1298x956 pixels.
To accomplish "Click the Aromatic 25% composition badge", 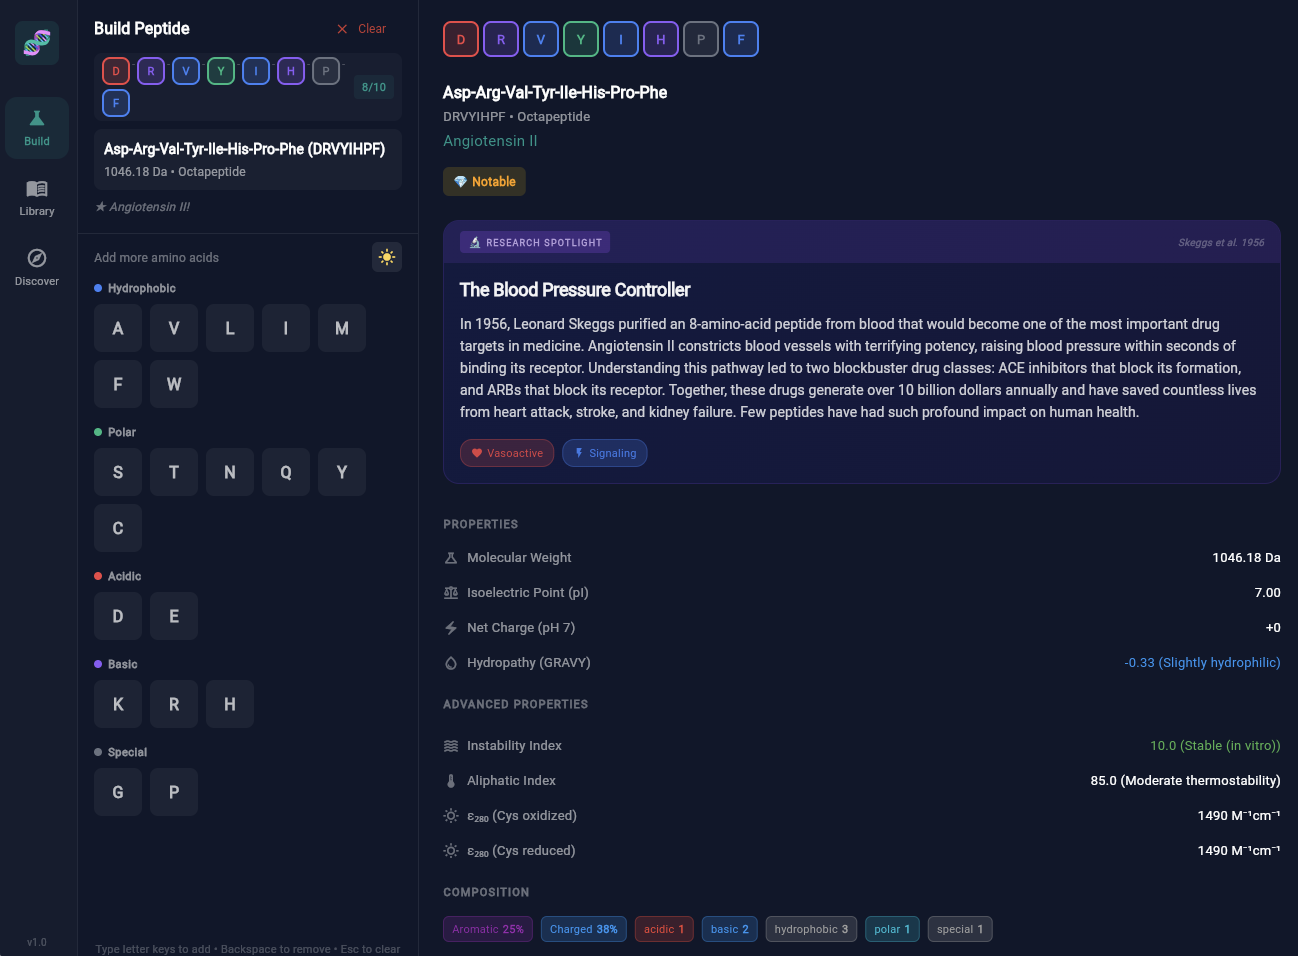I will click(487, 929).
